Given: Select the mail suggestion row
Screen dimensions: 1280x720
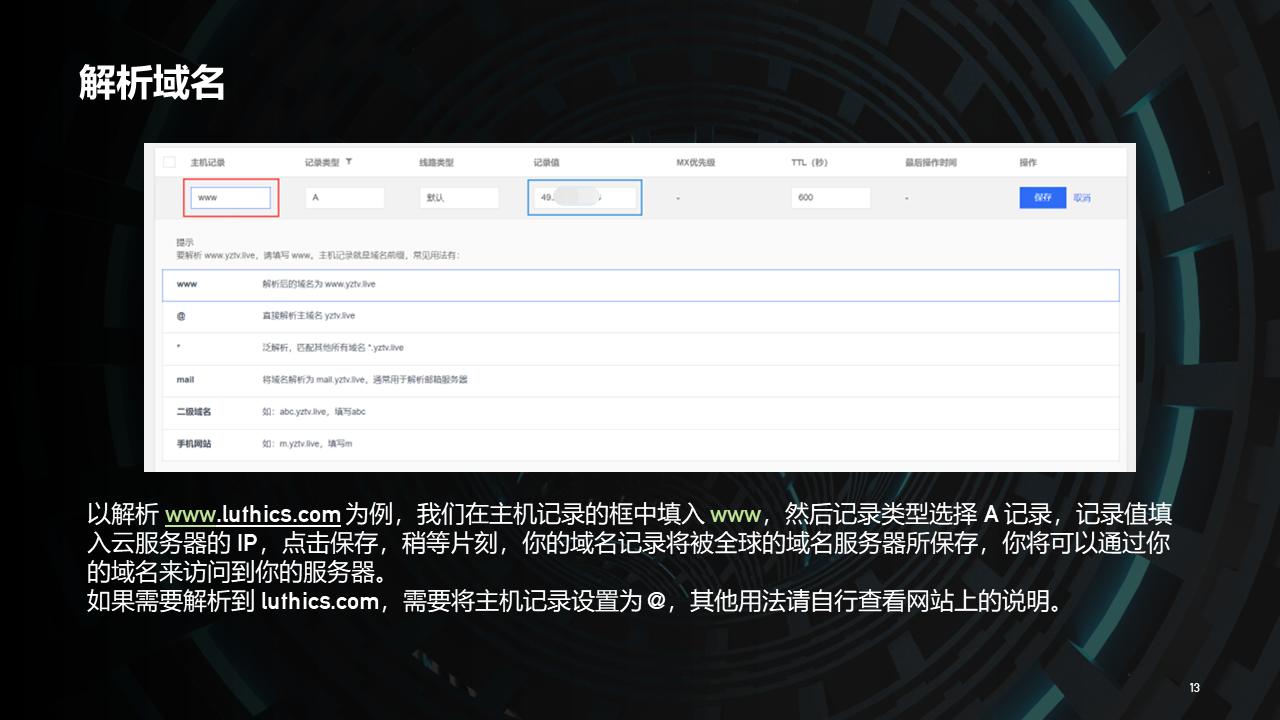Looking at the screenshot, I should click(640, 380).
